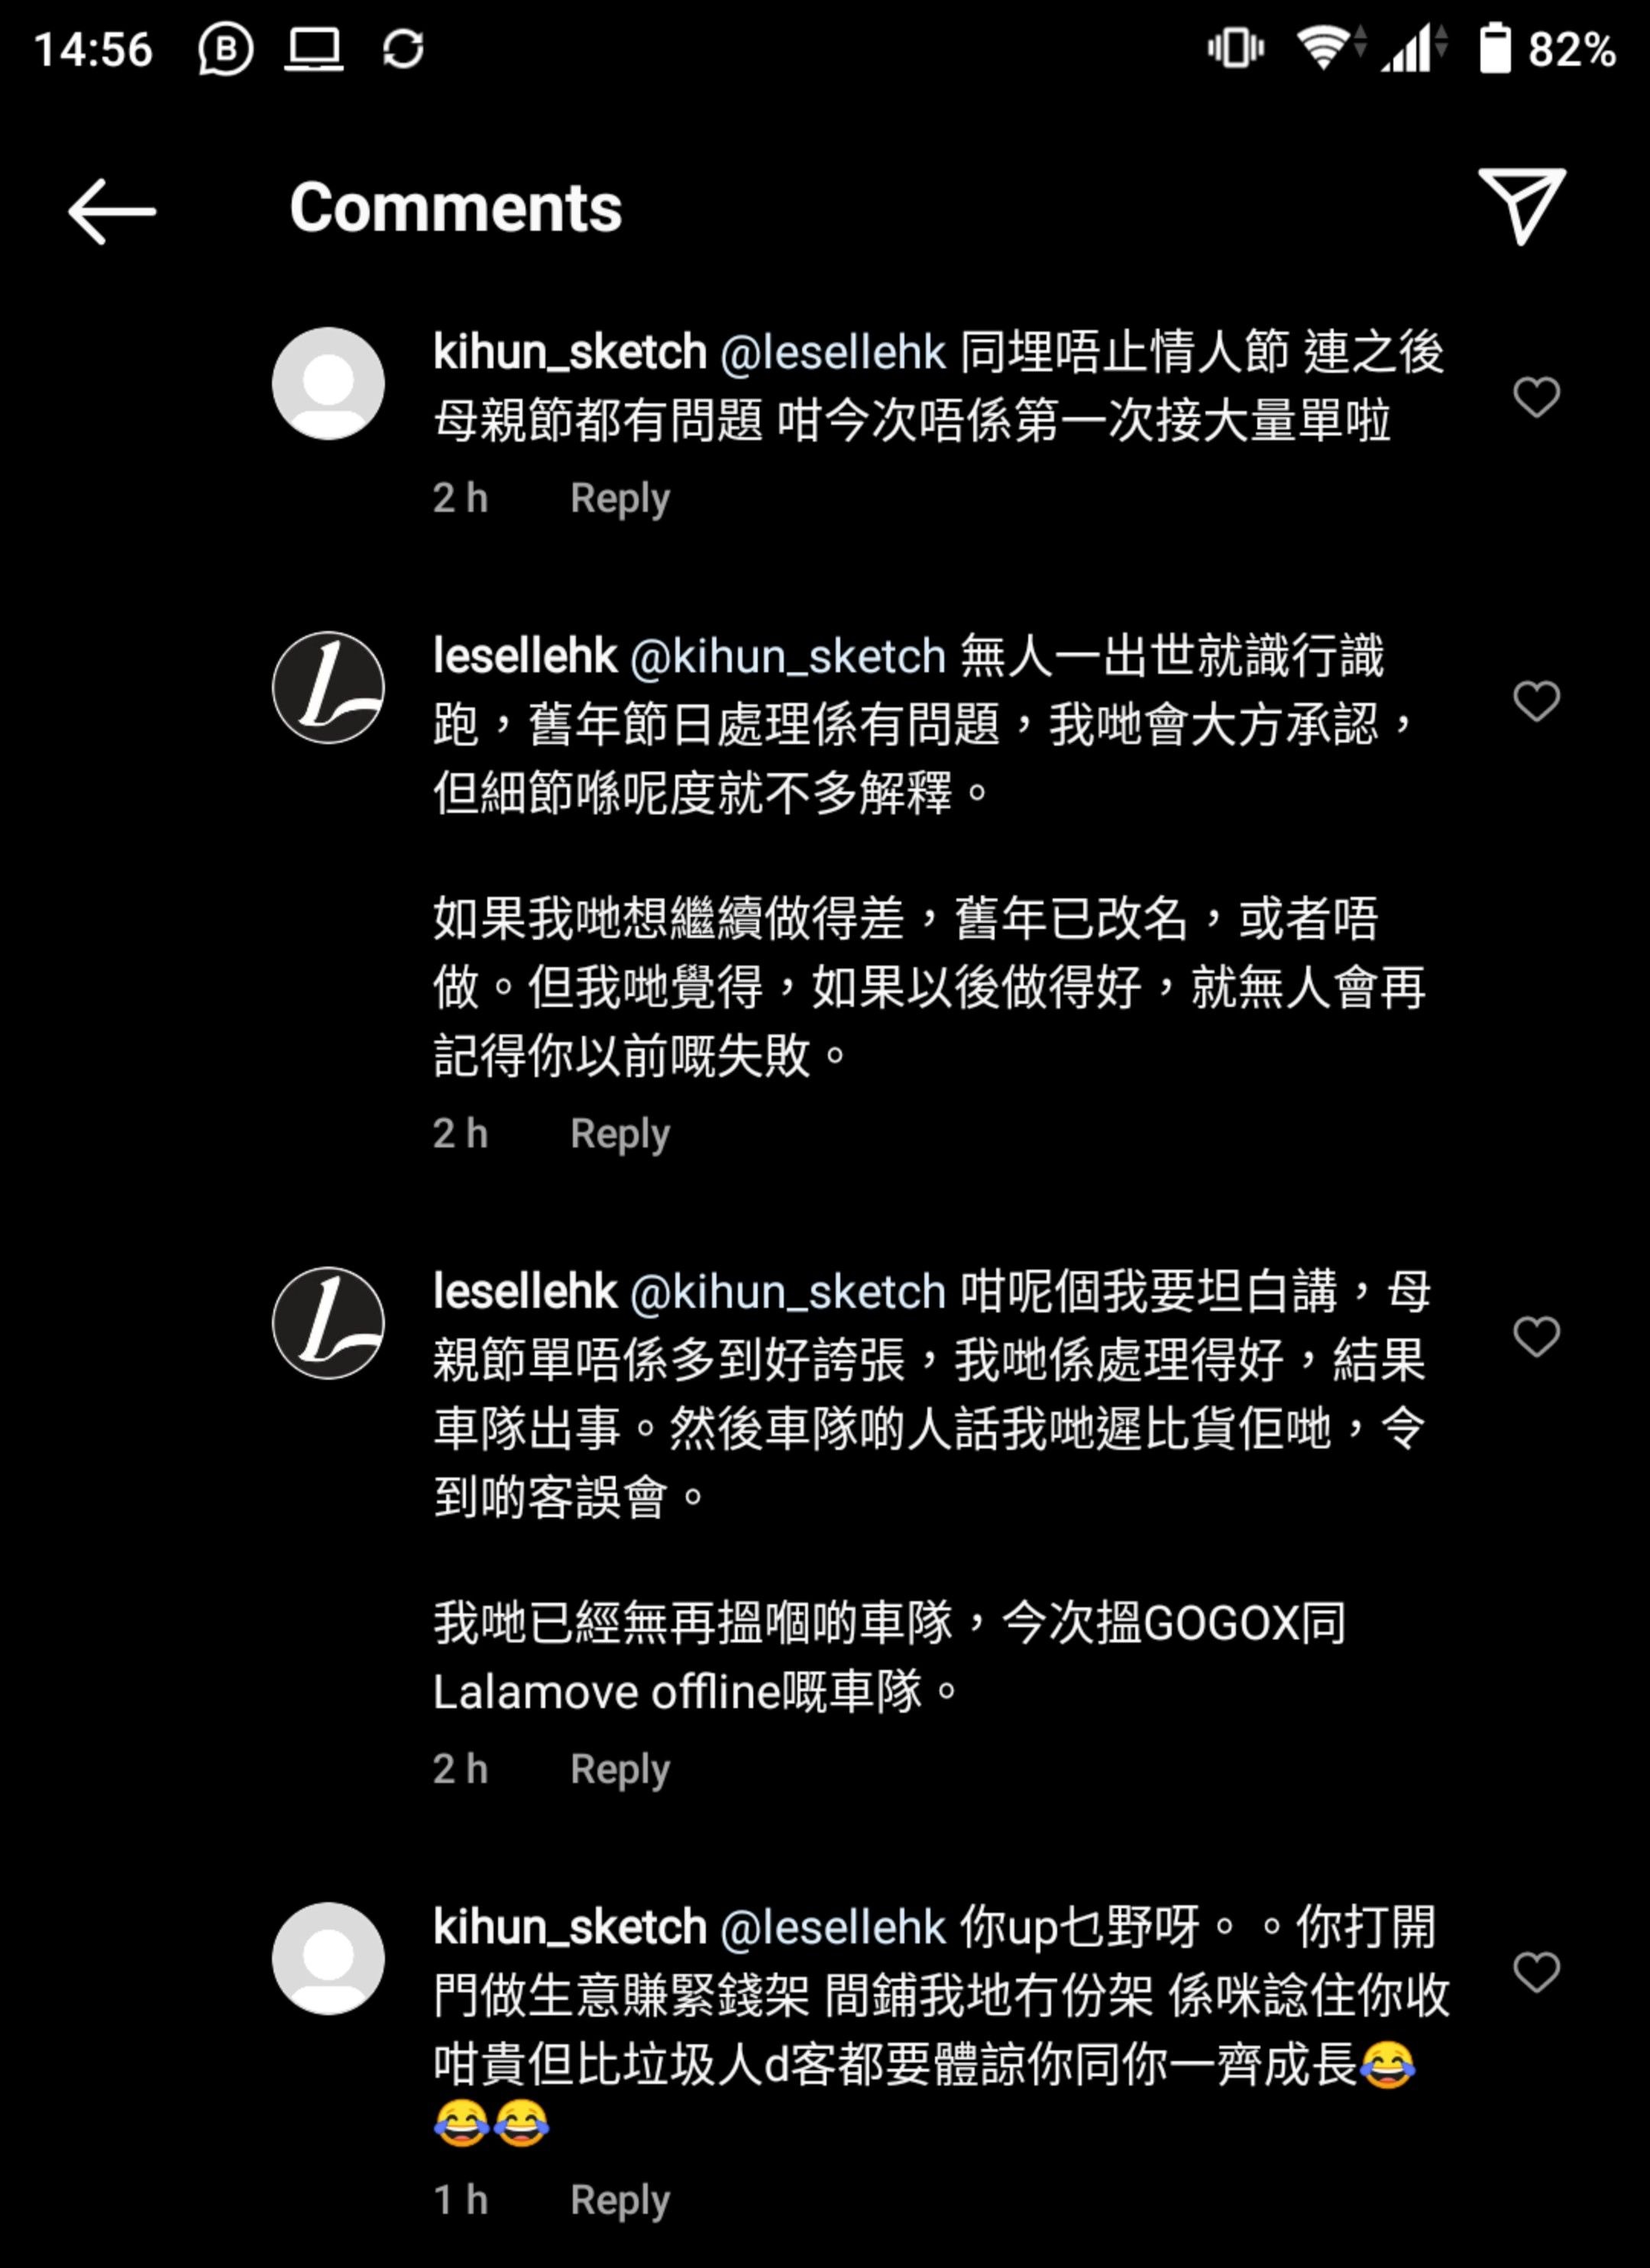Screen dimensions: 1650x2268
Task: Open the share paper plane icon
Action: tap(1521, 206)
